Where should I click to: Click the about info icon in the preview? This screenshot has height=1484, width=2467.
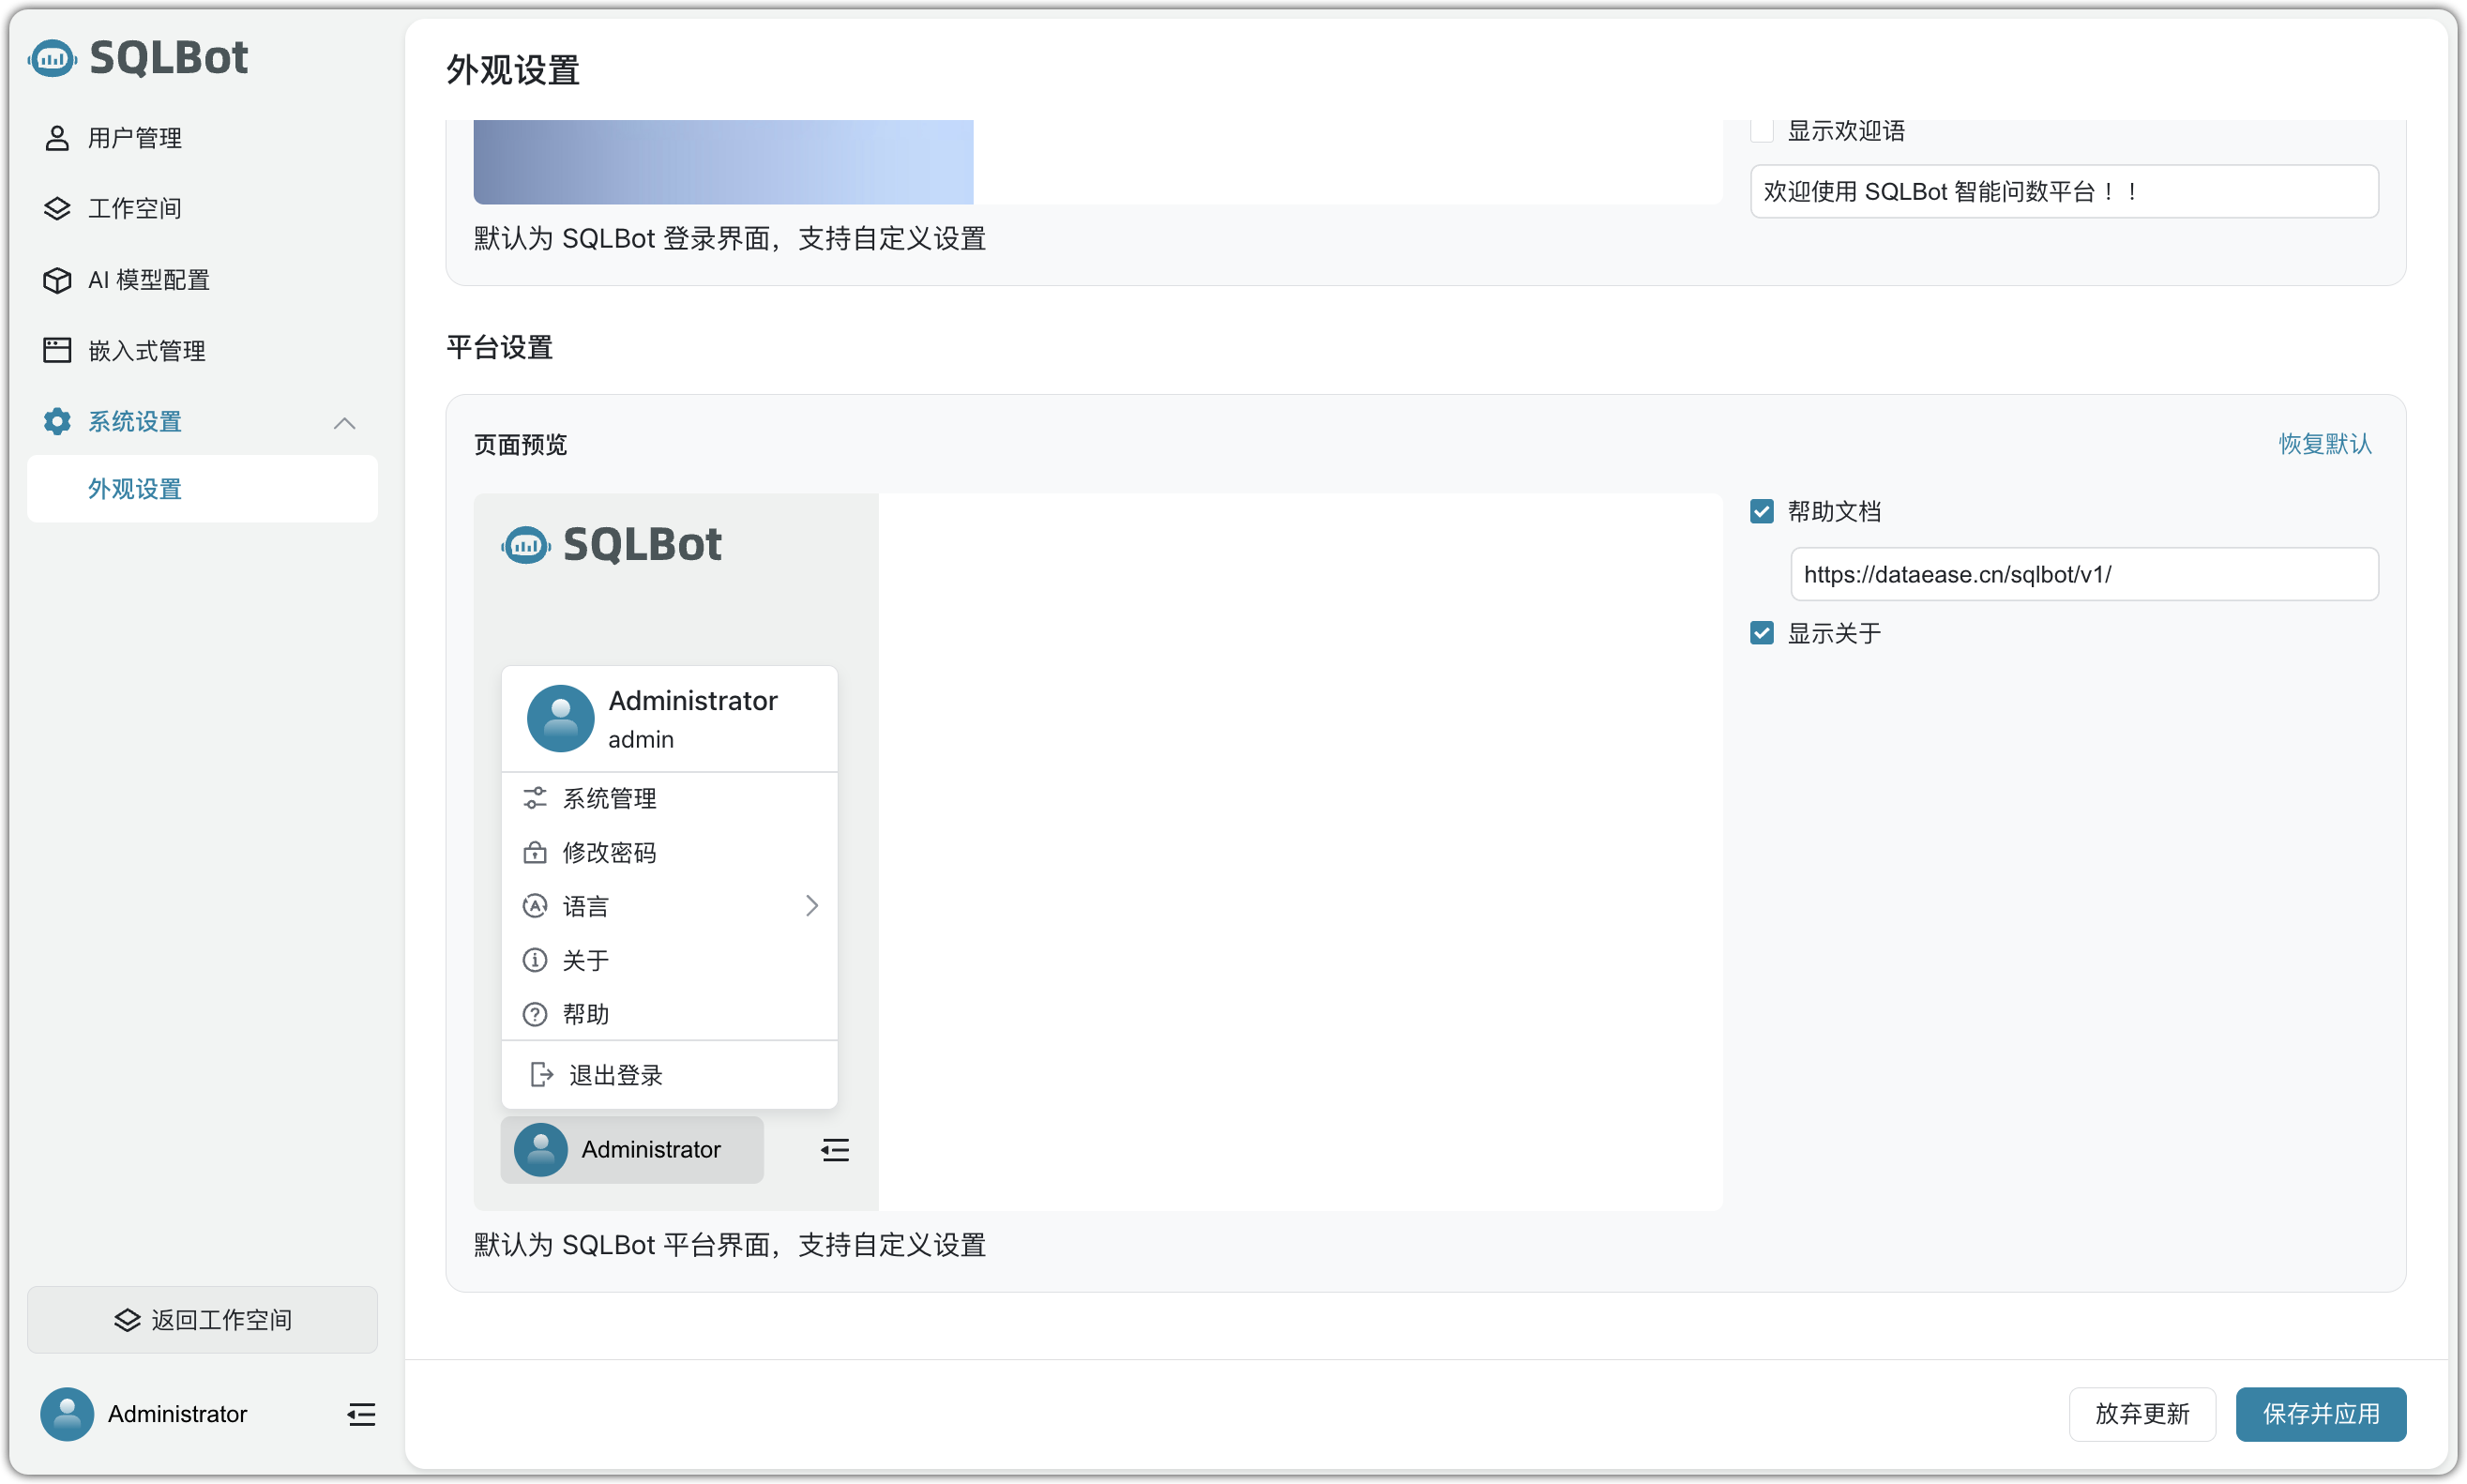535,960
